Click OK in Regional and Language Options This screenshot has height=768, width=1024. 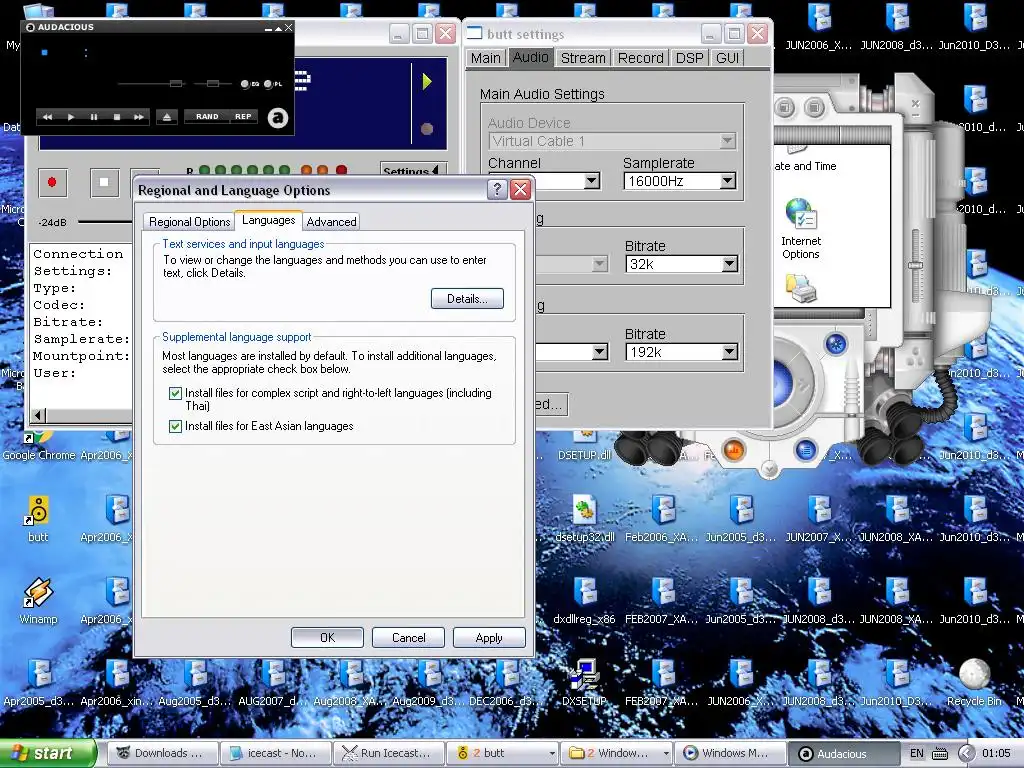327,637
